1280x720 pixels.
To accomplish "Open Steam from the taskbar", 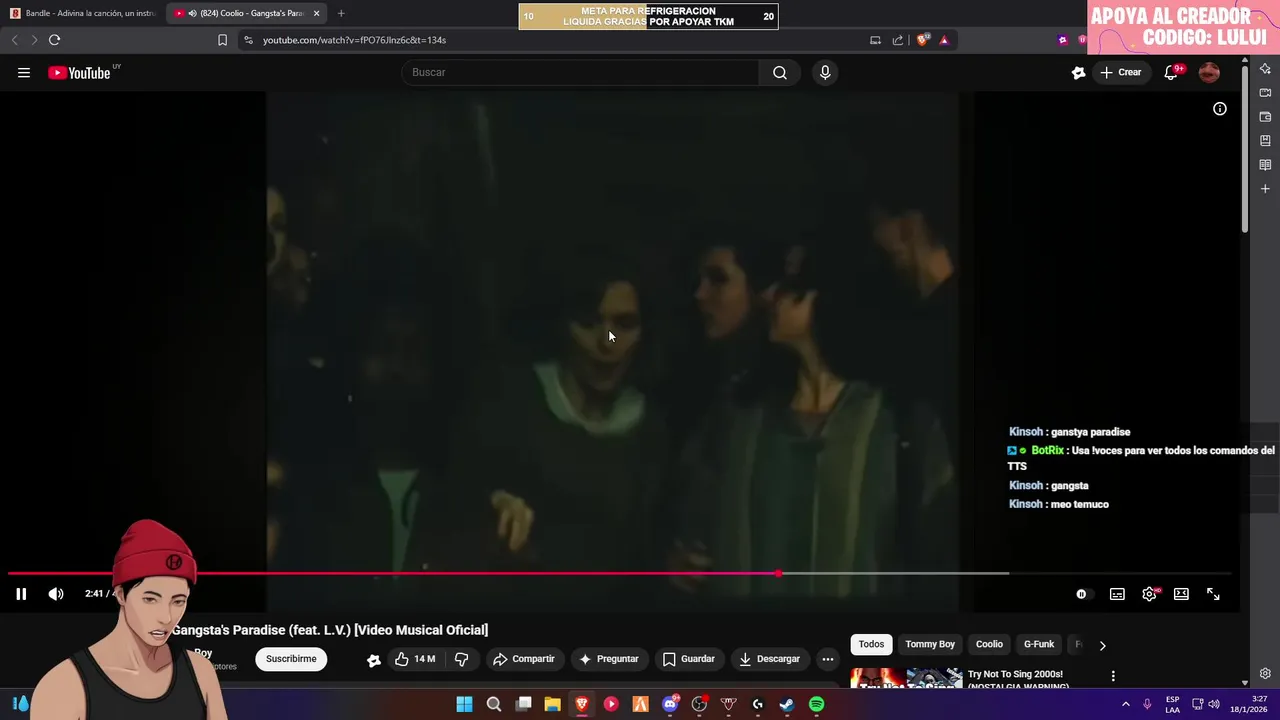I will (787, 705).
